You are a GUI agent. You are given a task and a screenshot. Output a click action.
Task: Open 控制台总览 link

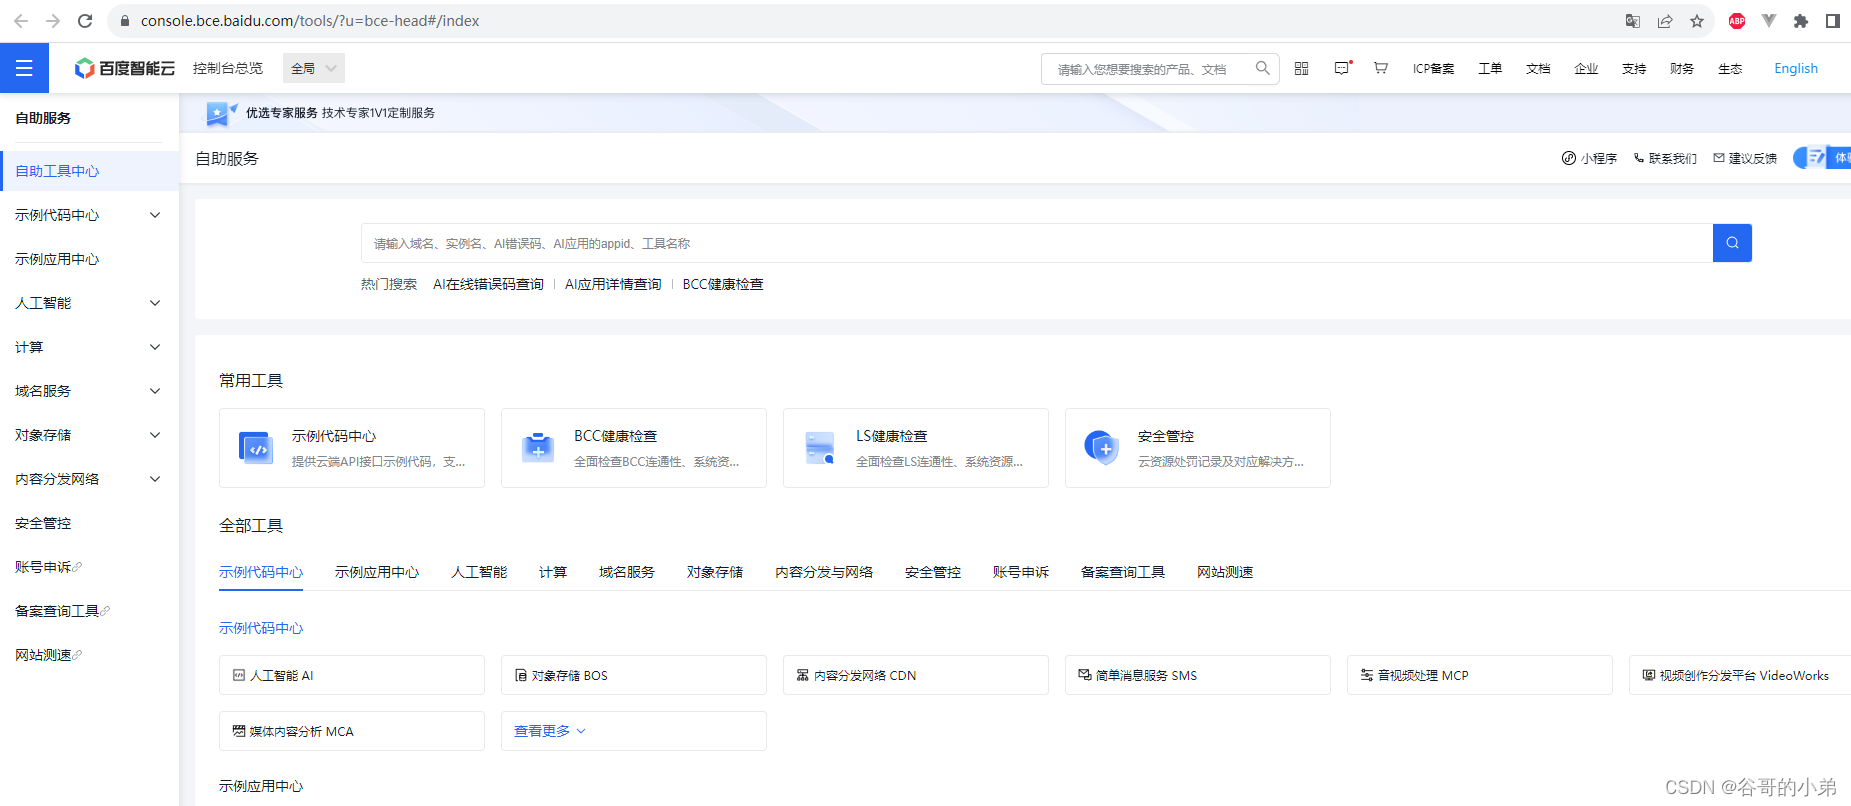click(x=228, y=68)
